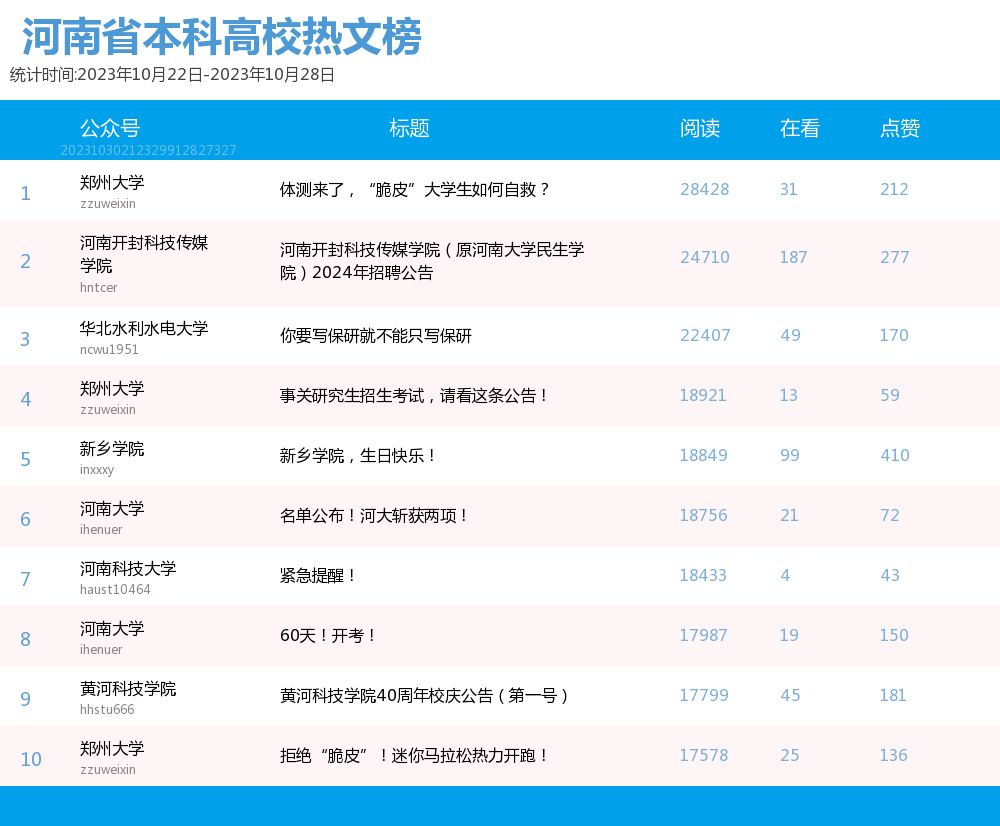Click the 点赞 column header
Image resolution: width=1000 pixels, height=826 pixels.
900,128
